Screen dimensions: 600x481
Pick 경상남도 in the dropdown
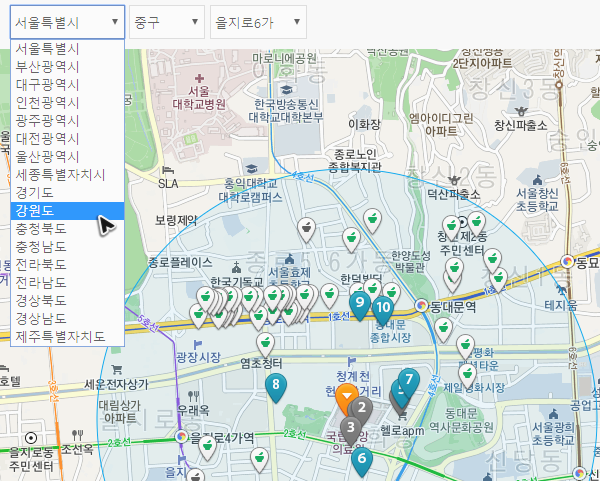coord(67,318)
